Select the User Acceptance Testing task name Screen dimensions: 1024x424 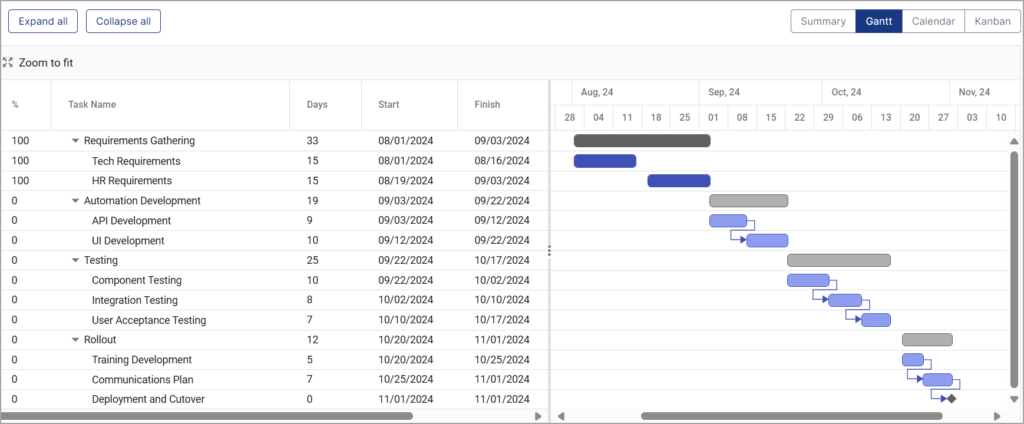(149, 320)
